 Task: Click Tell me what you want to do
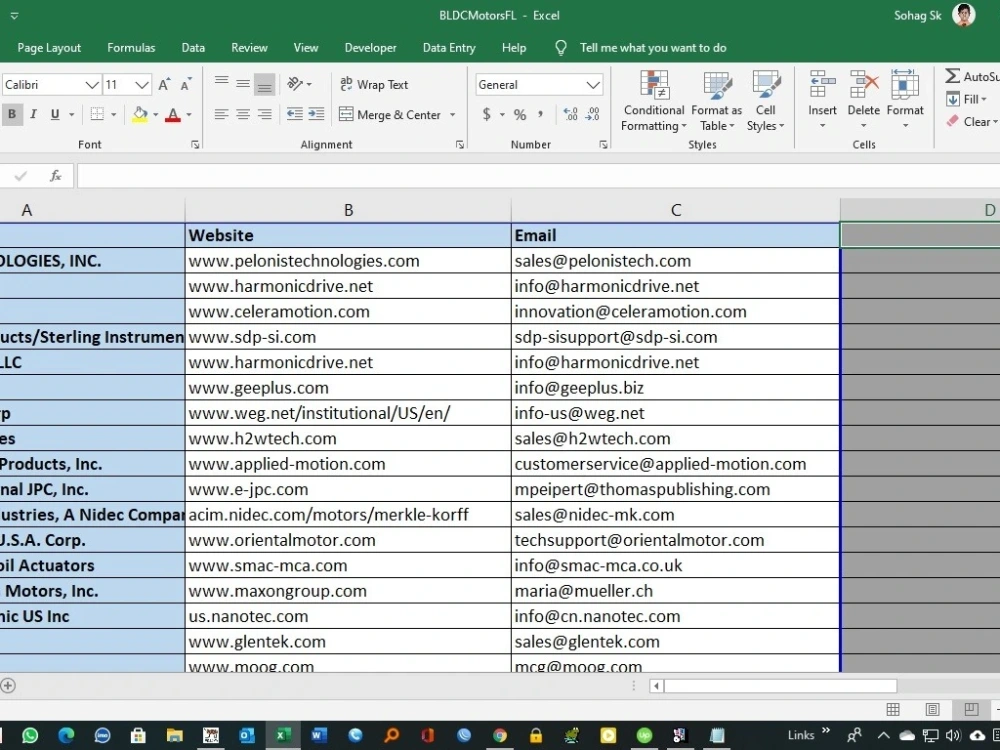coord(652,48)
